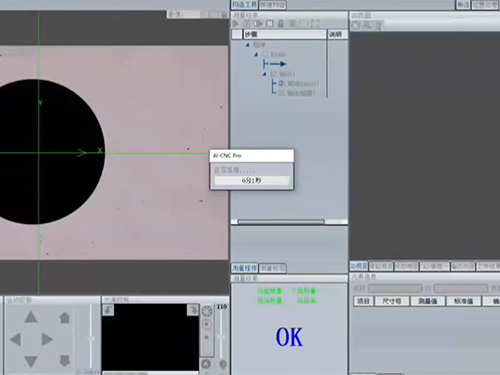500x375 pixels.
Task: Click the 步骤 column header
Action: [x=285, y=34]
